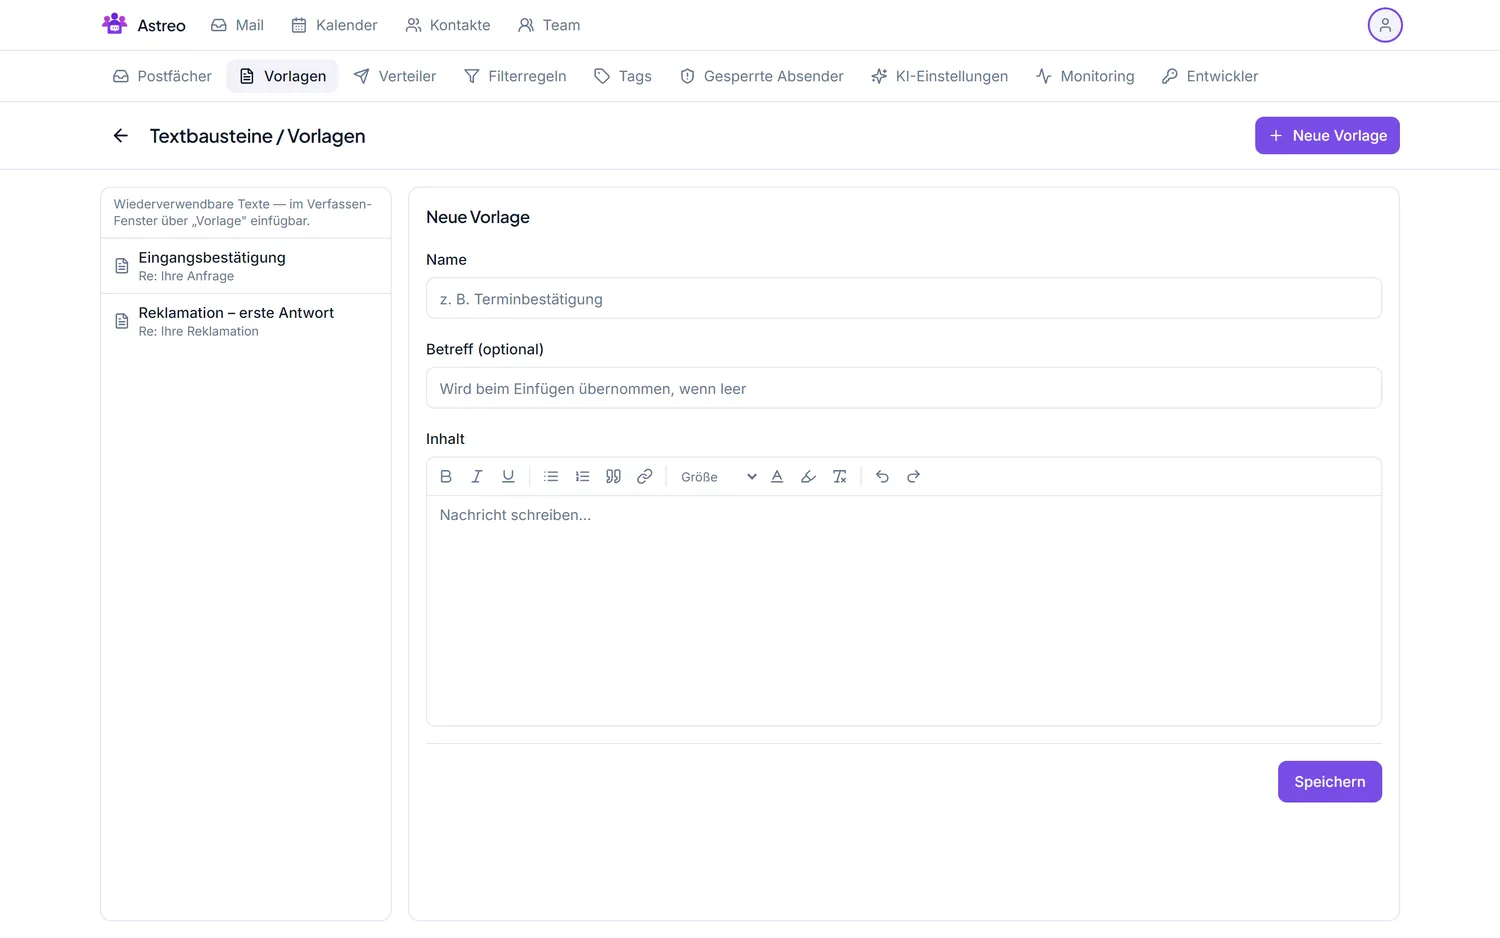
Task: Select the Eingangsbestätigung template
Action: (246, 266)
